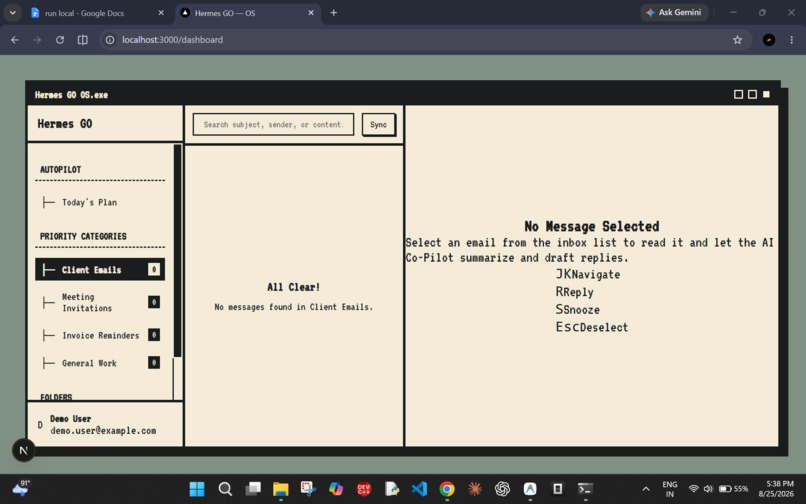Show hidden system tray icons
Viewport: 806px width, 504px height.
tap(646, 489)
